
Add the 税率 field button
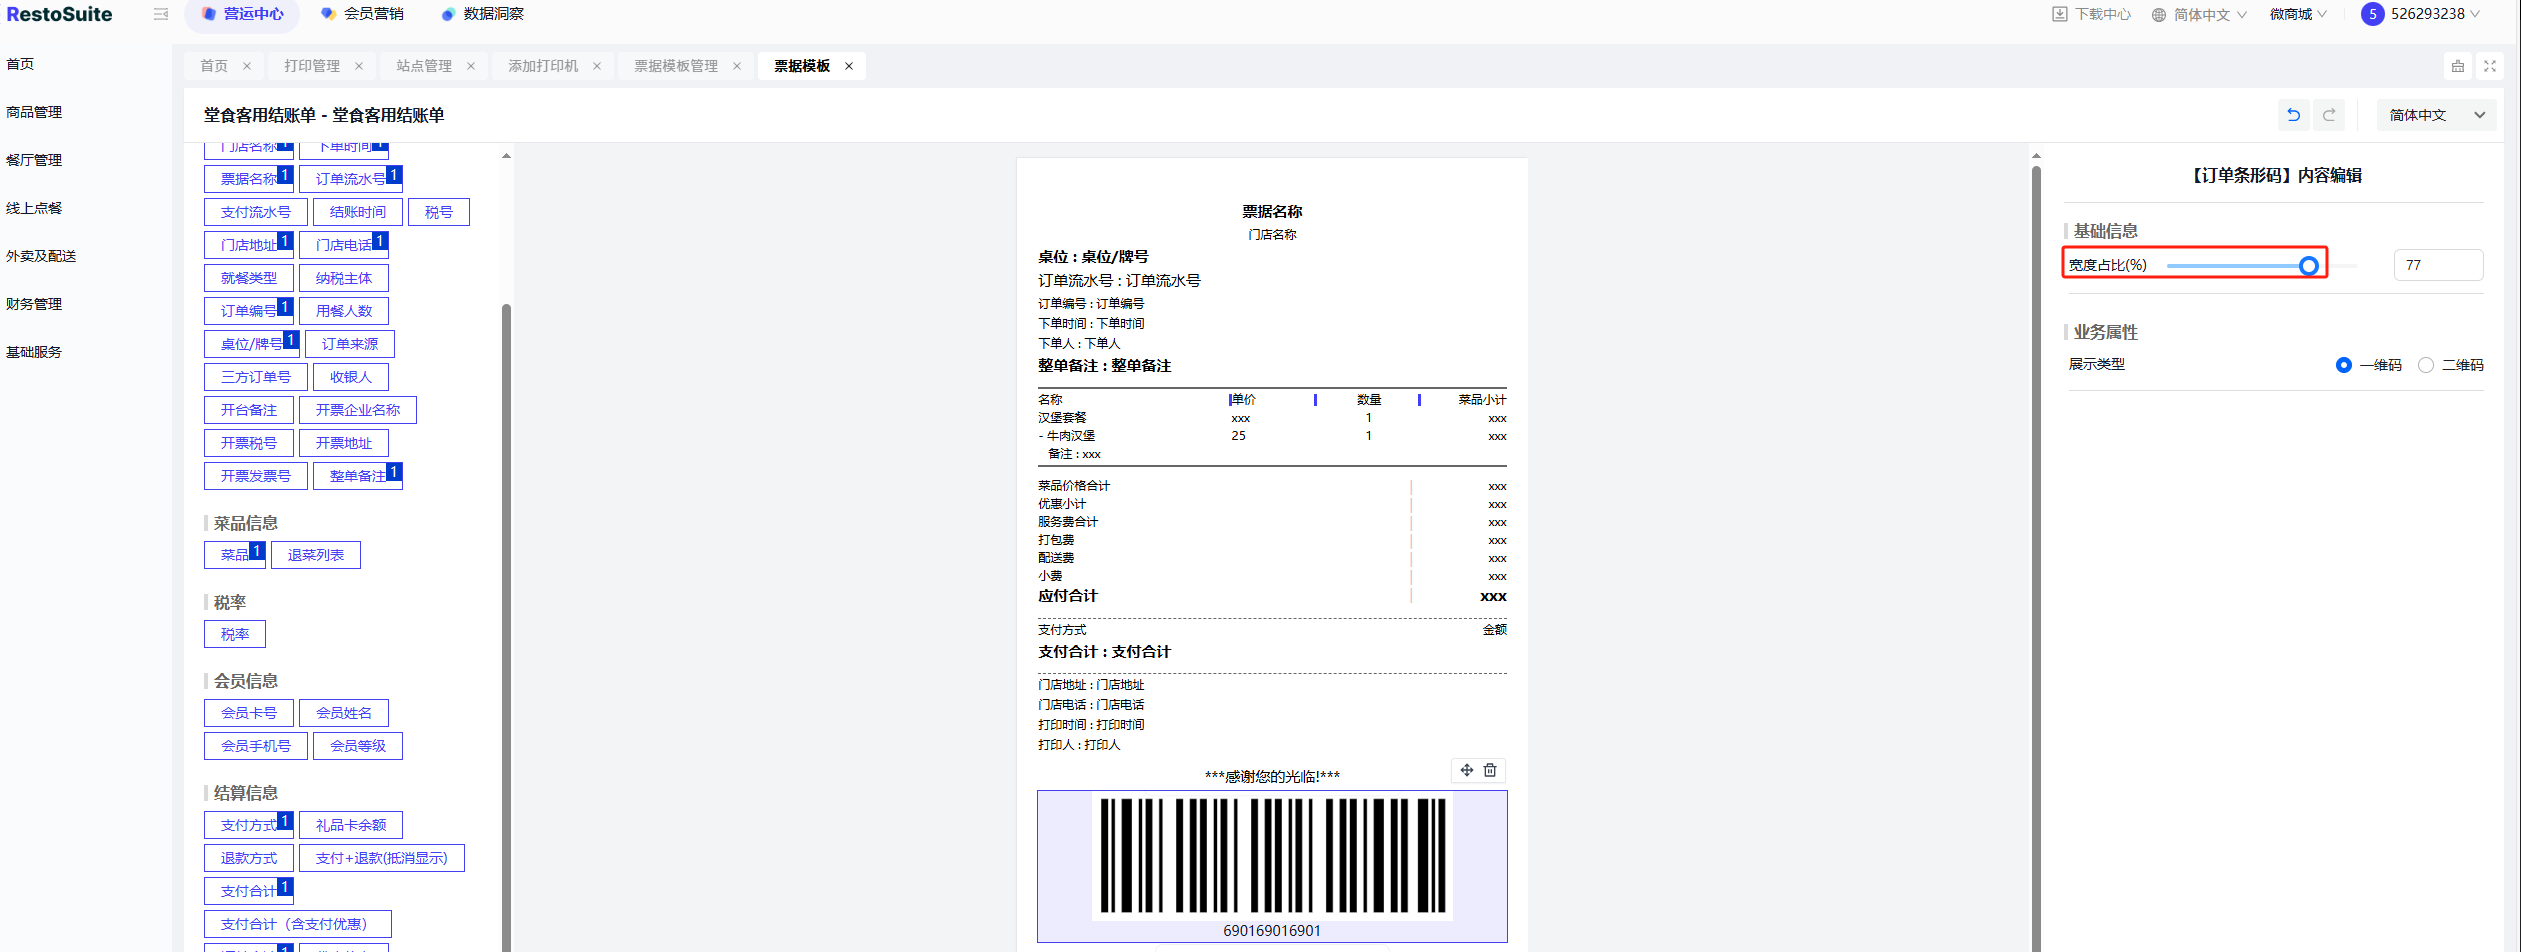pos(235,634)
